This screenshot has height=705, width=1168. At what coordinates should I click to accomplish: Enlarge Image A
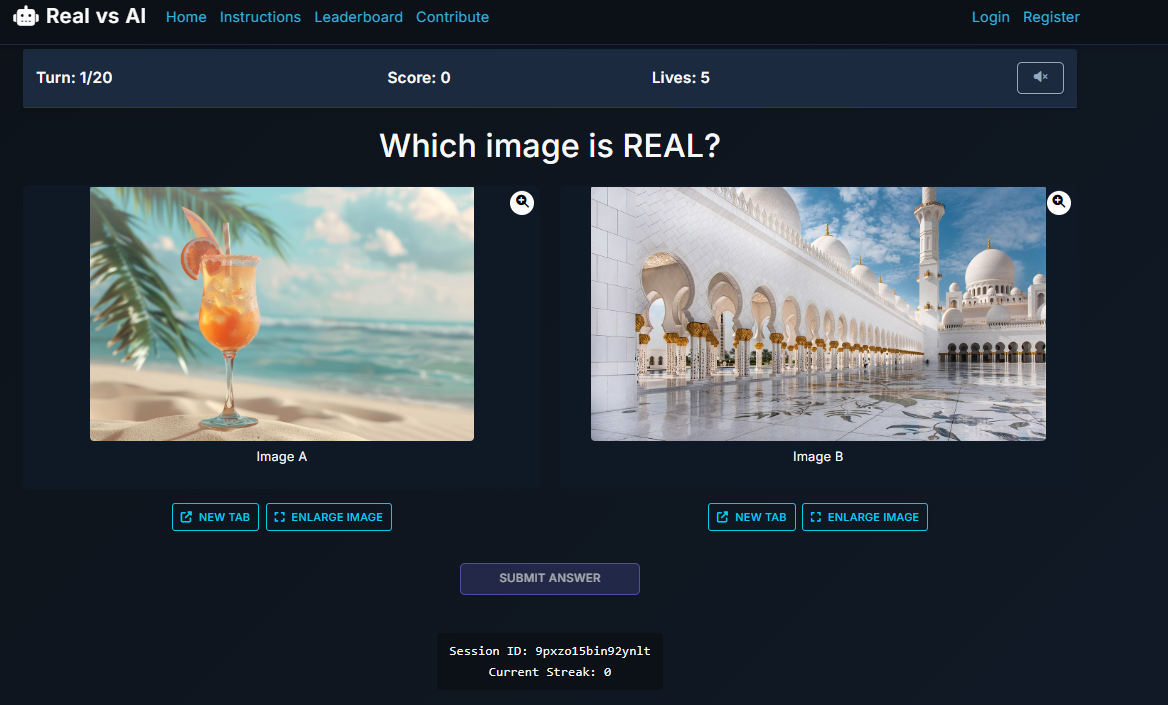(328, 517)
